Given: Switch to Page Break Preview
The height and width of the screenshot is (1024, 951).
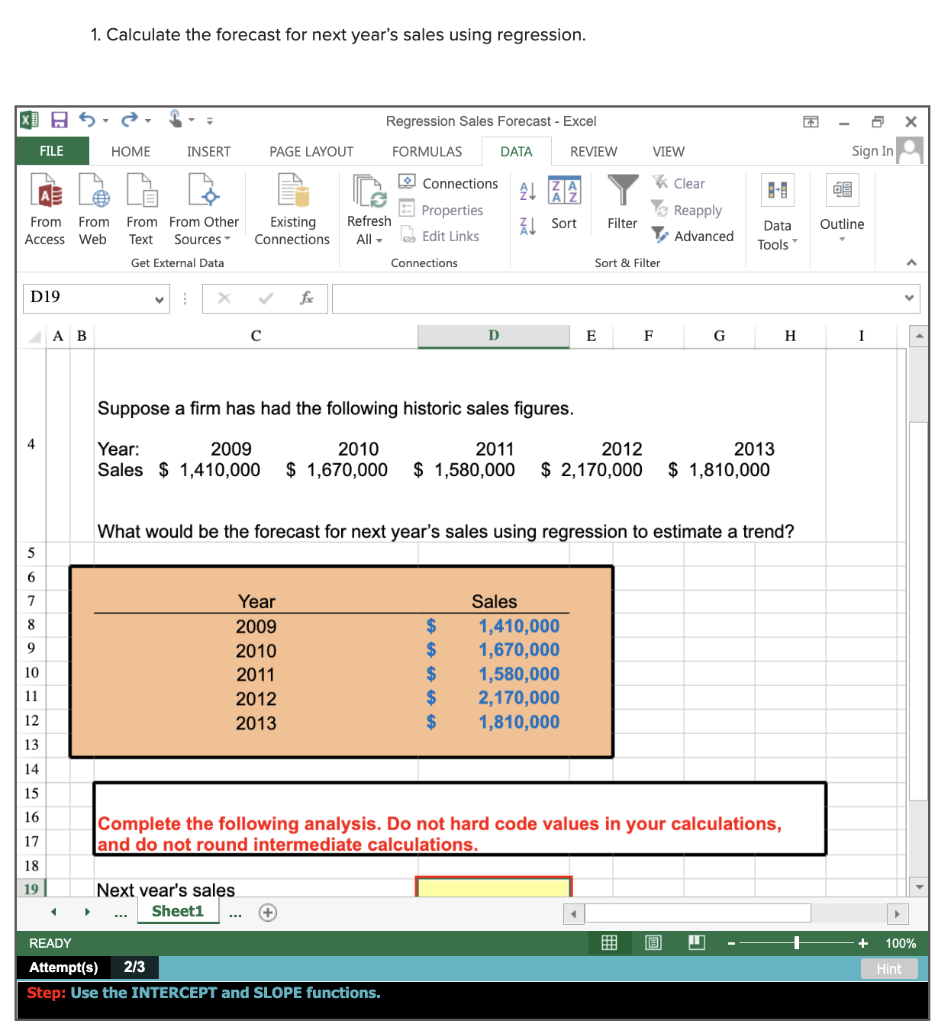Looking at the screenshot, I should [696, 943].
